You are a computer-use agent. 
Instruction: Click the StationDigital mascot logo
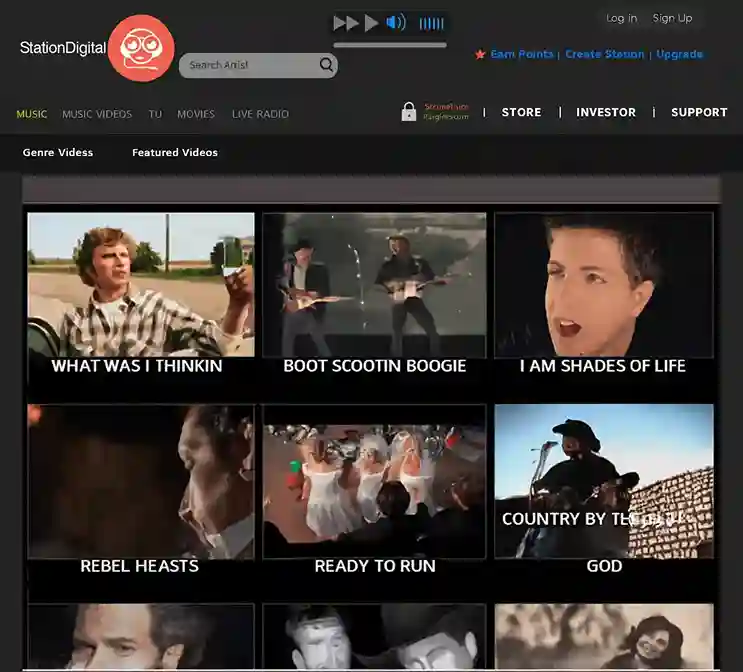coord(141,48)
